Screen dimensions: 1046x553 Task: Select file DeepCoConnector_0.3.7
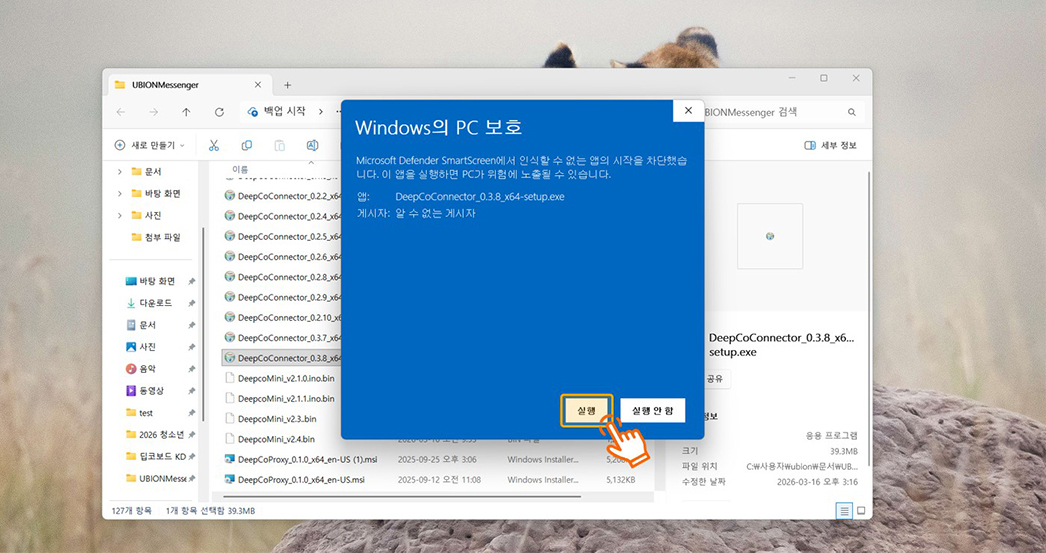[x=282, y=338]
